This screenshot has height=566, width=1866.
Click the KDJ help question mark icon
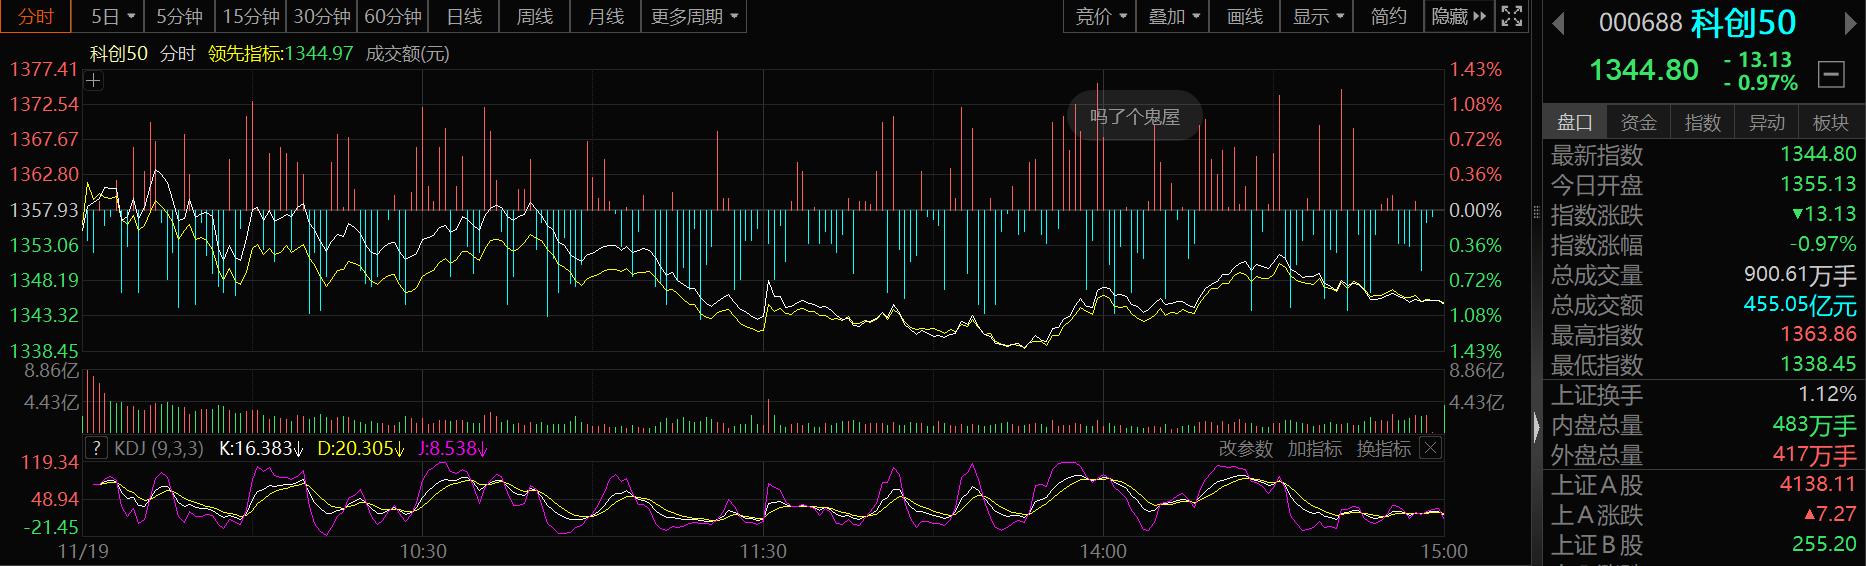[96, 448]
